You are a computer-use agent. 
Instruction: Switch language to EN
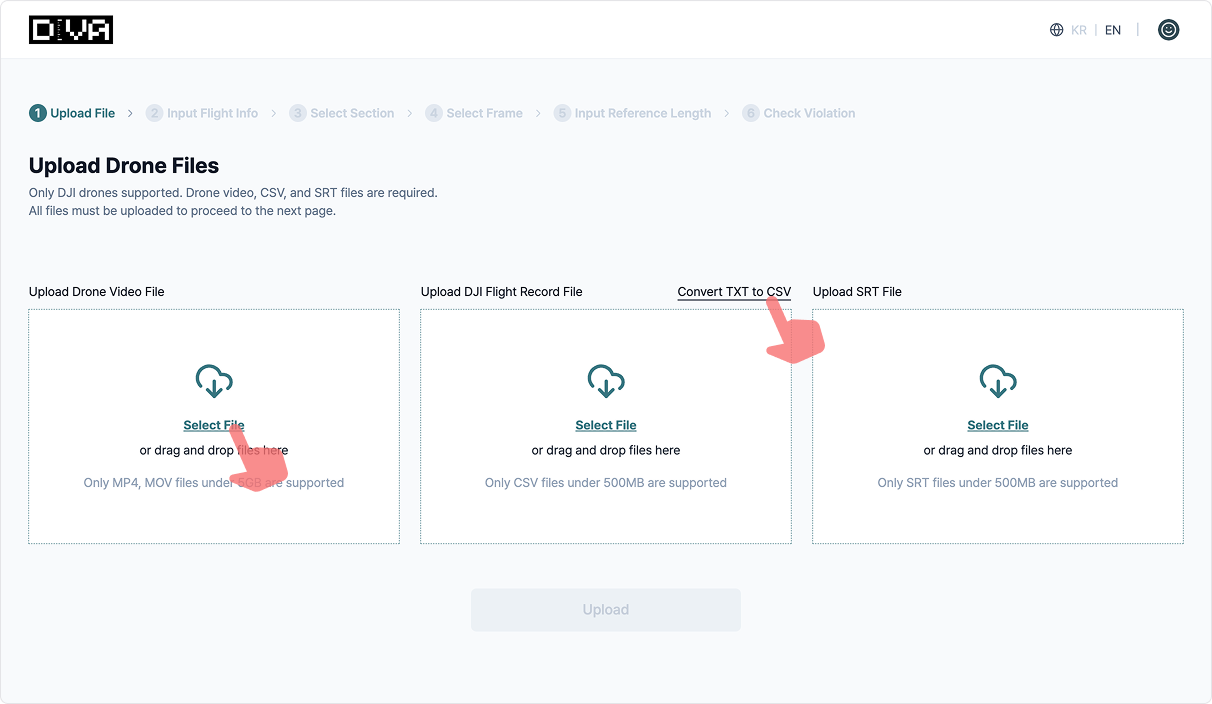click(1113, 30)
